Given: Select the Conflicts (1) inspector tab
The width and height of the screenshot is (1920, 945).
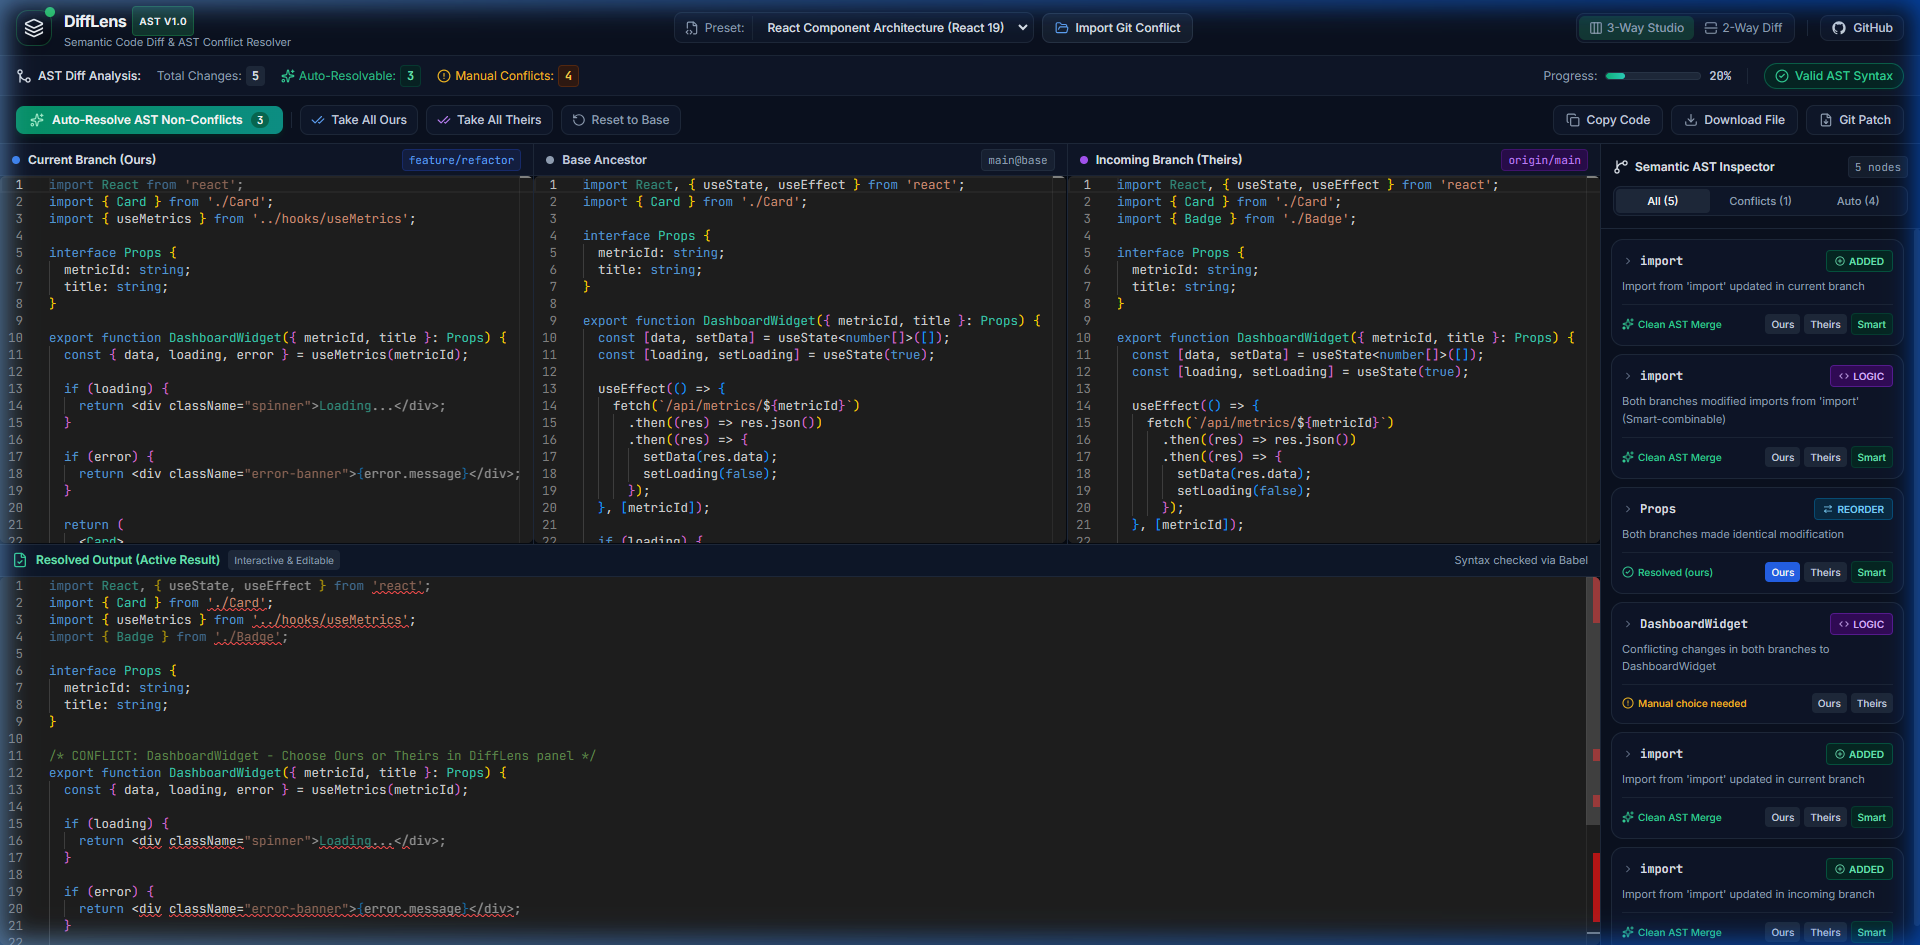Looking at the screenshot, I should pos(1760,201).
